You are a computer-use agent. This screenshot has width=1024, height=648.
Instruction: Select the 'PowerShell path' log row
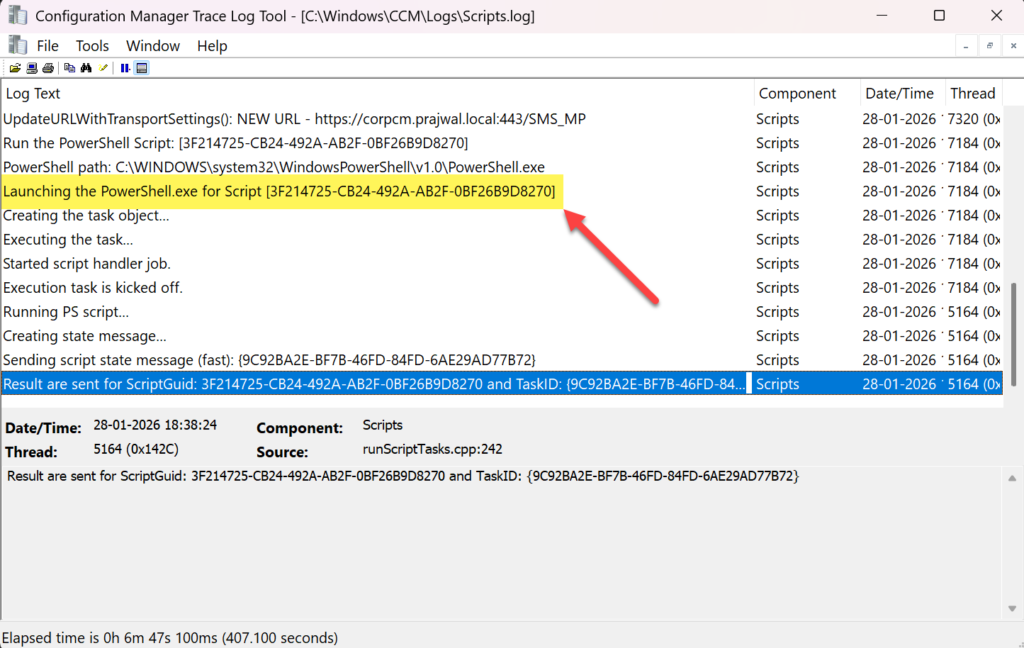[x=502, y=167]
